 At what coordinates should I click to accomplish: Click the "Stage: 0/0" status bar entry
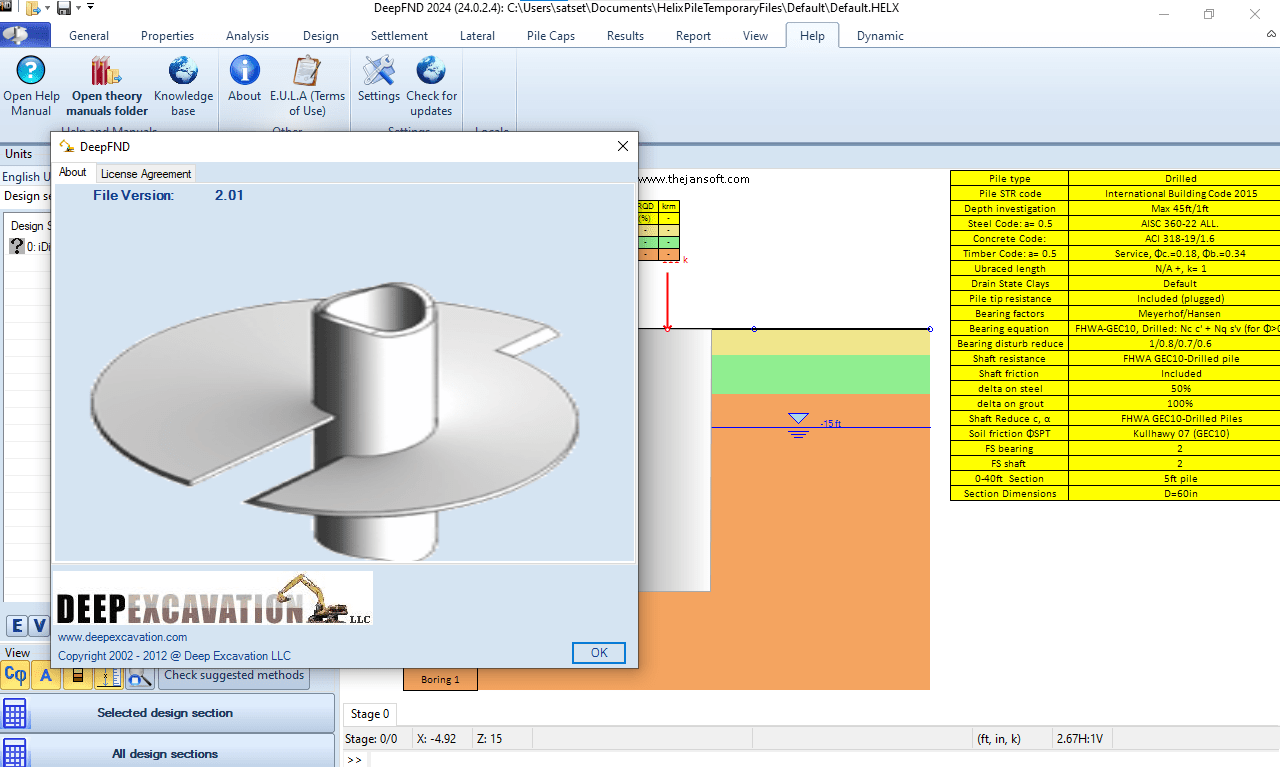pos(371,739)
